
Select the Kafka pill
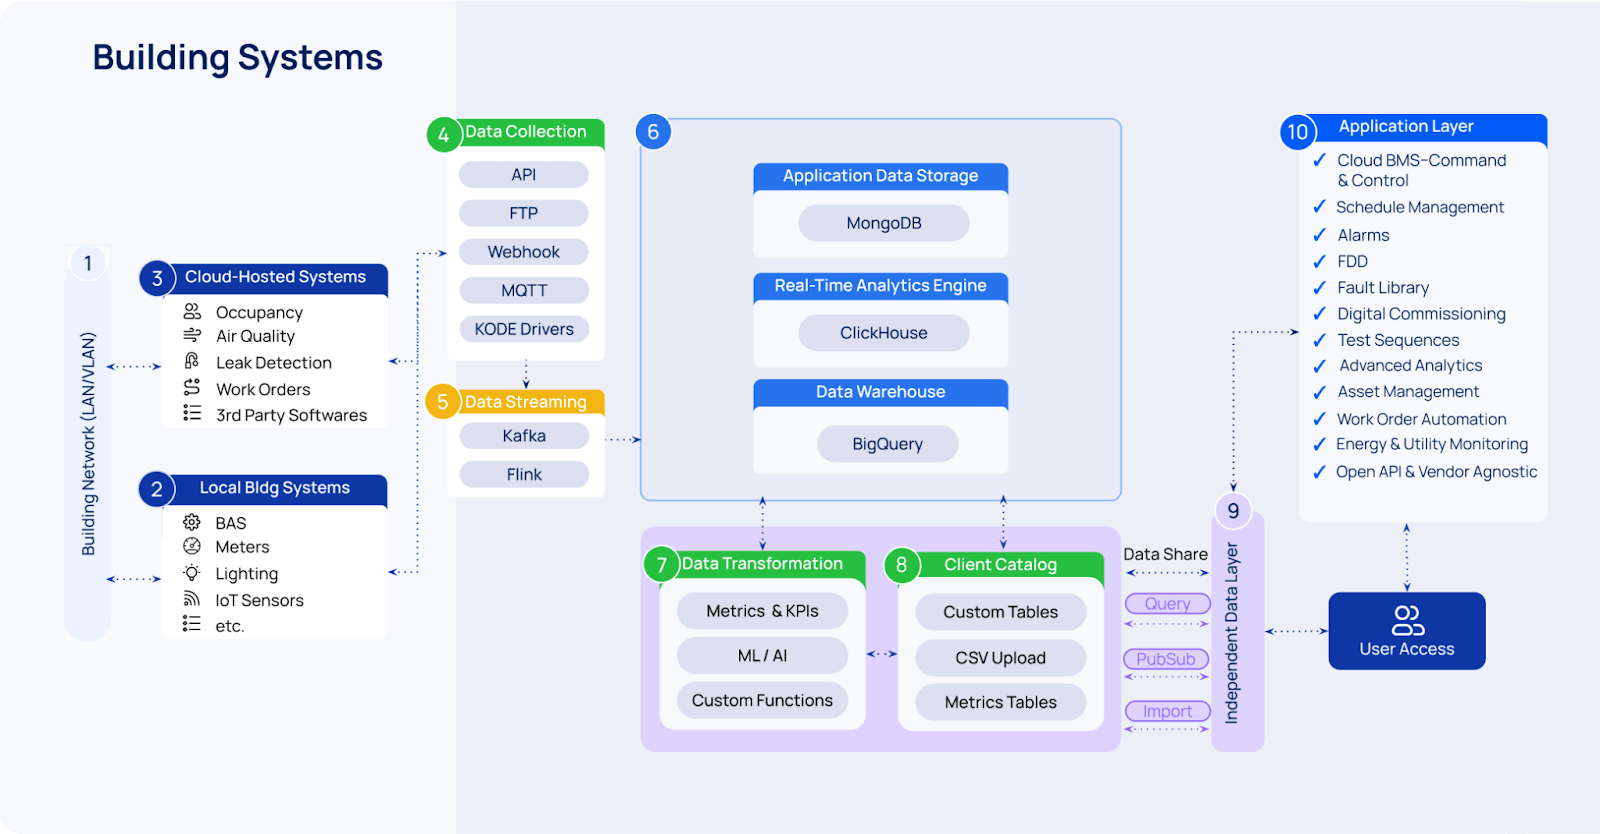524,436
